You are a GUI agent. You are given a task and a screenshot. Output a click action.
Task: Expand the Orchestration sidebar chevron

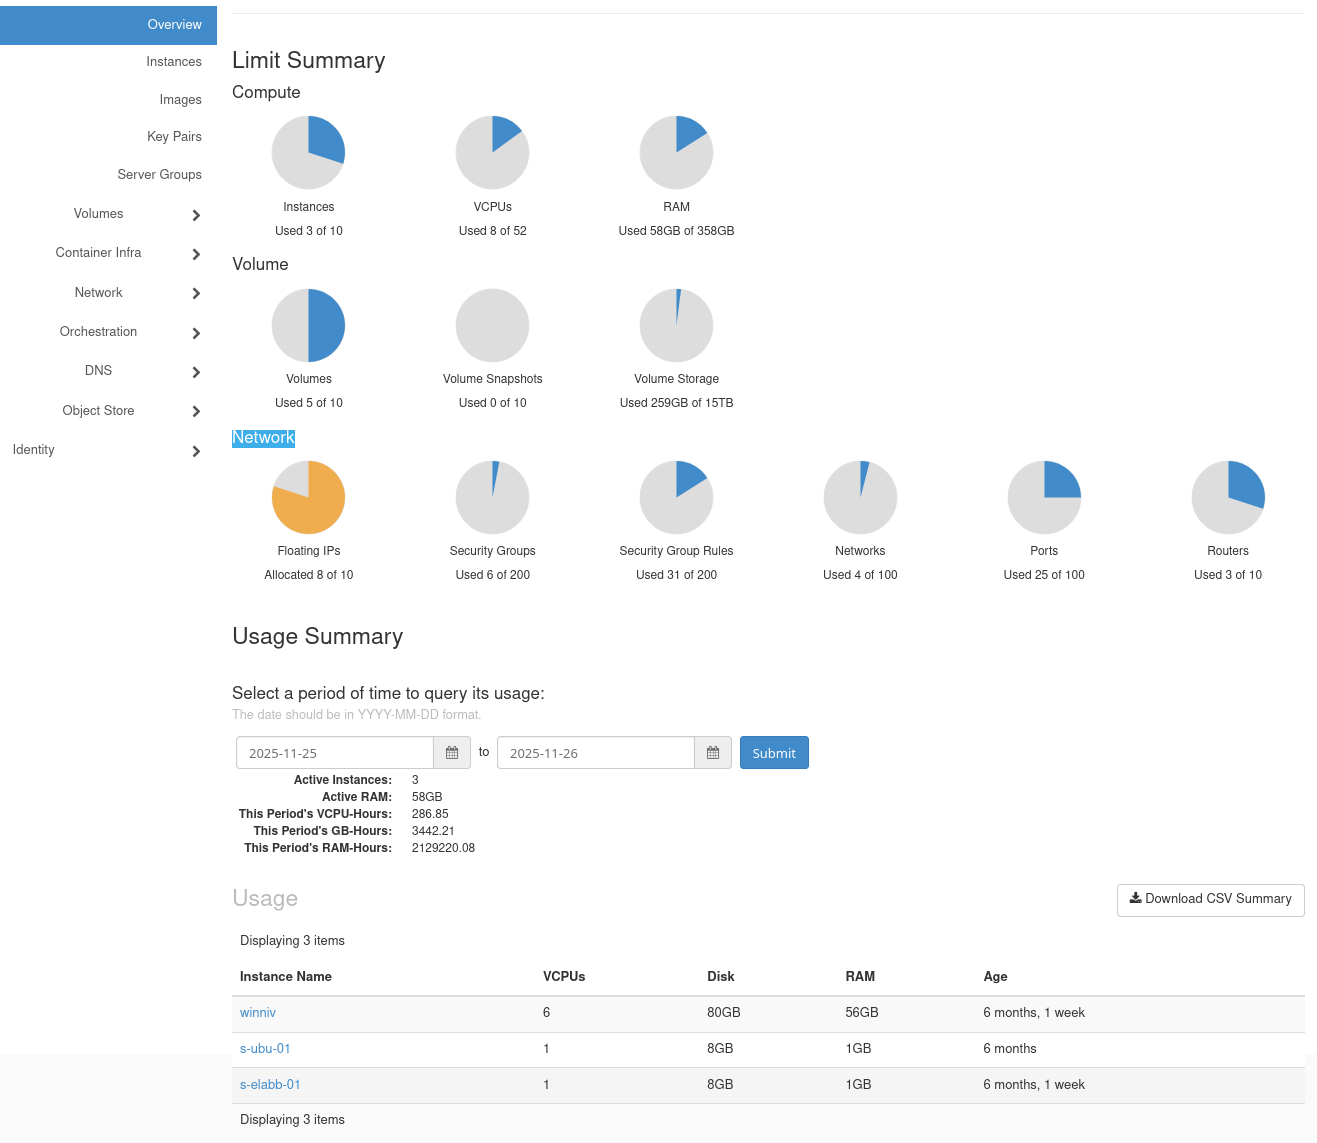pos(196,333)
